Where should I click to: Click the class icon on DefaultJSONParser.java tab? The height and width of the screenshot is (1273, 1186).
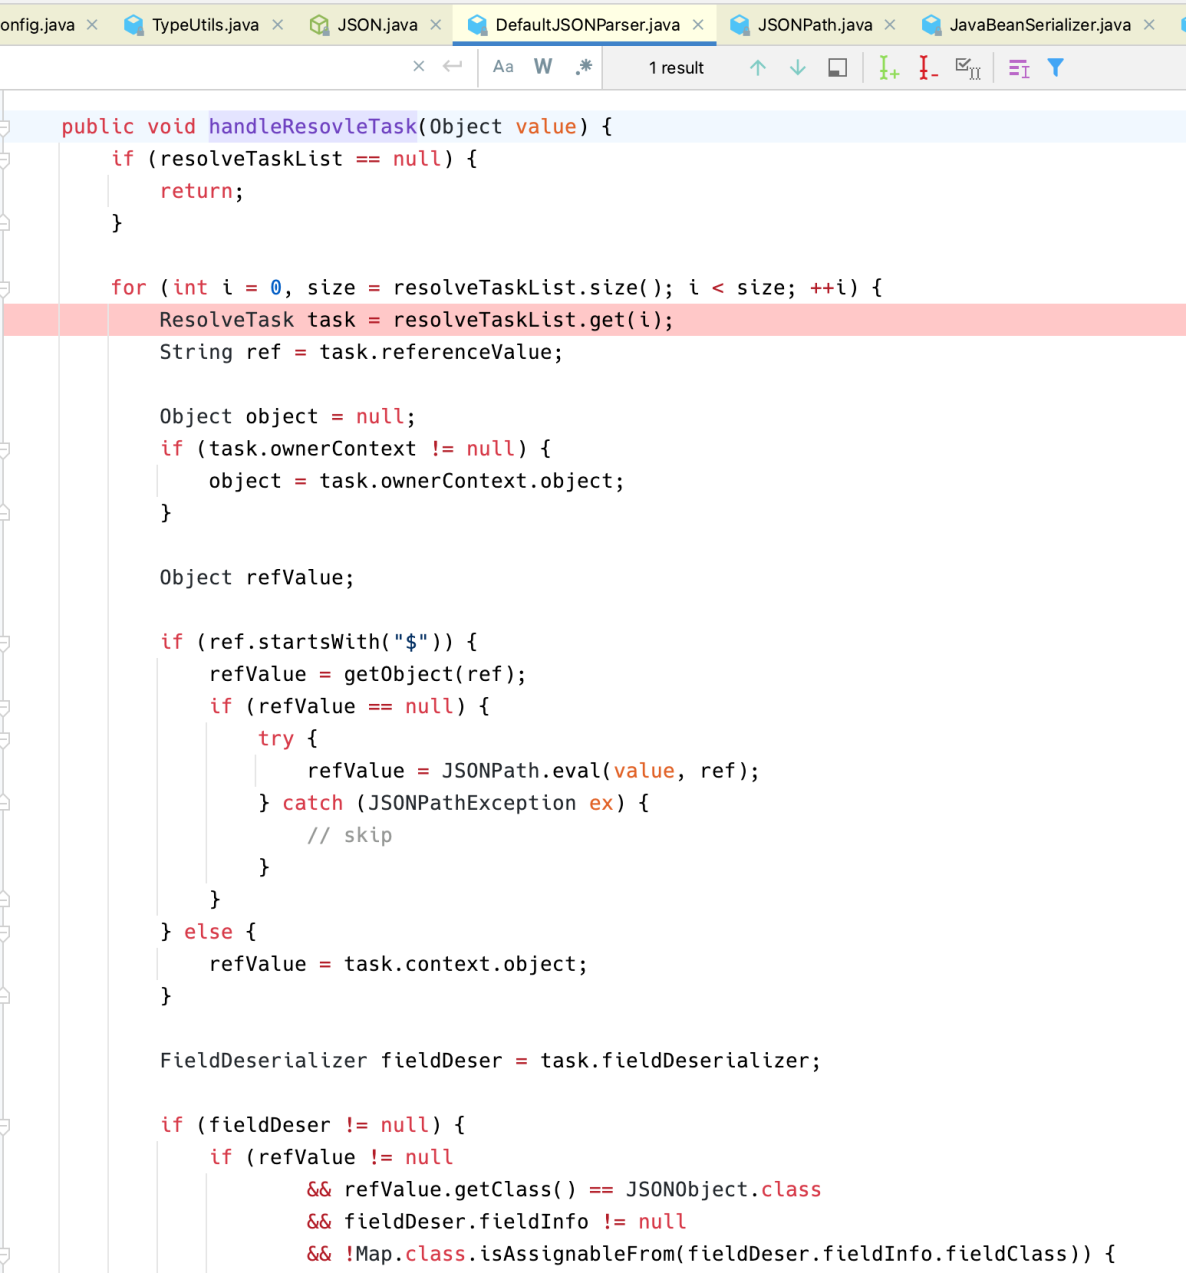tap(477, 25)
